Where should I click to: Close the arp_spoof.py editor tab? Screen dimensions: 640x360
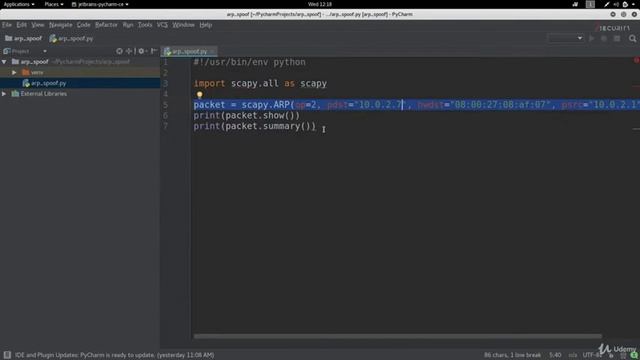[213, 51]
